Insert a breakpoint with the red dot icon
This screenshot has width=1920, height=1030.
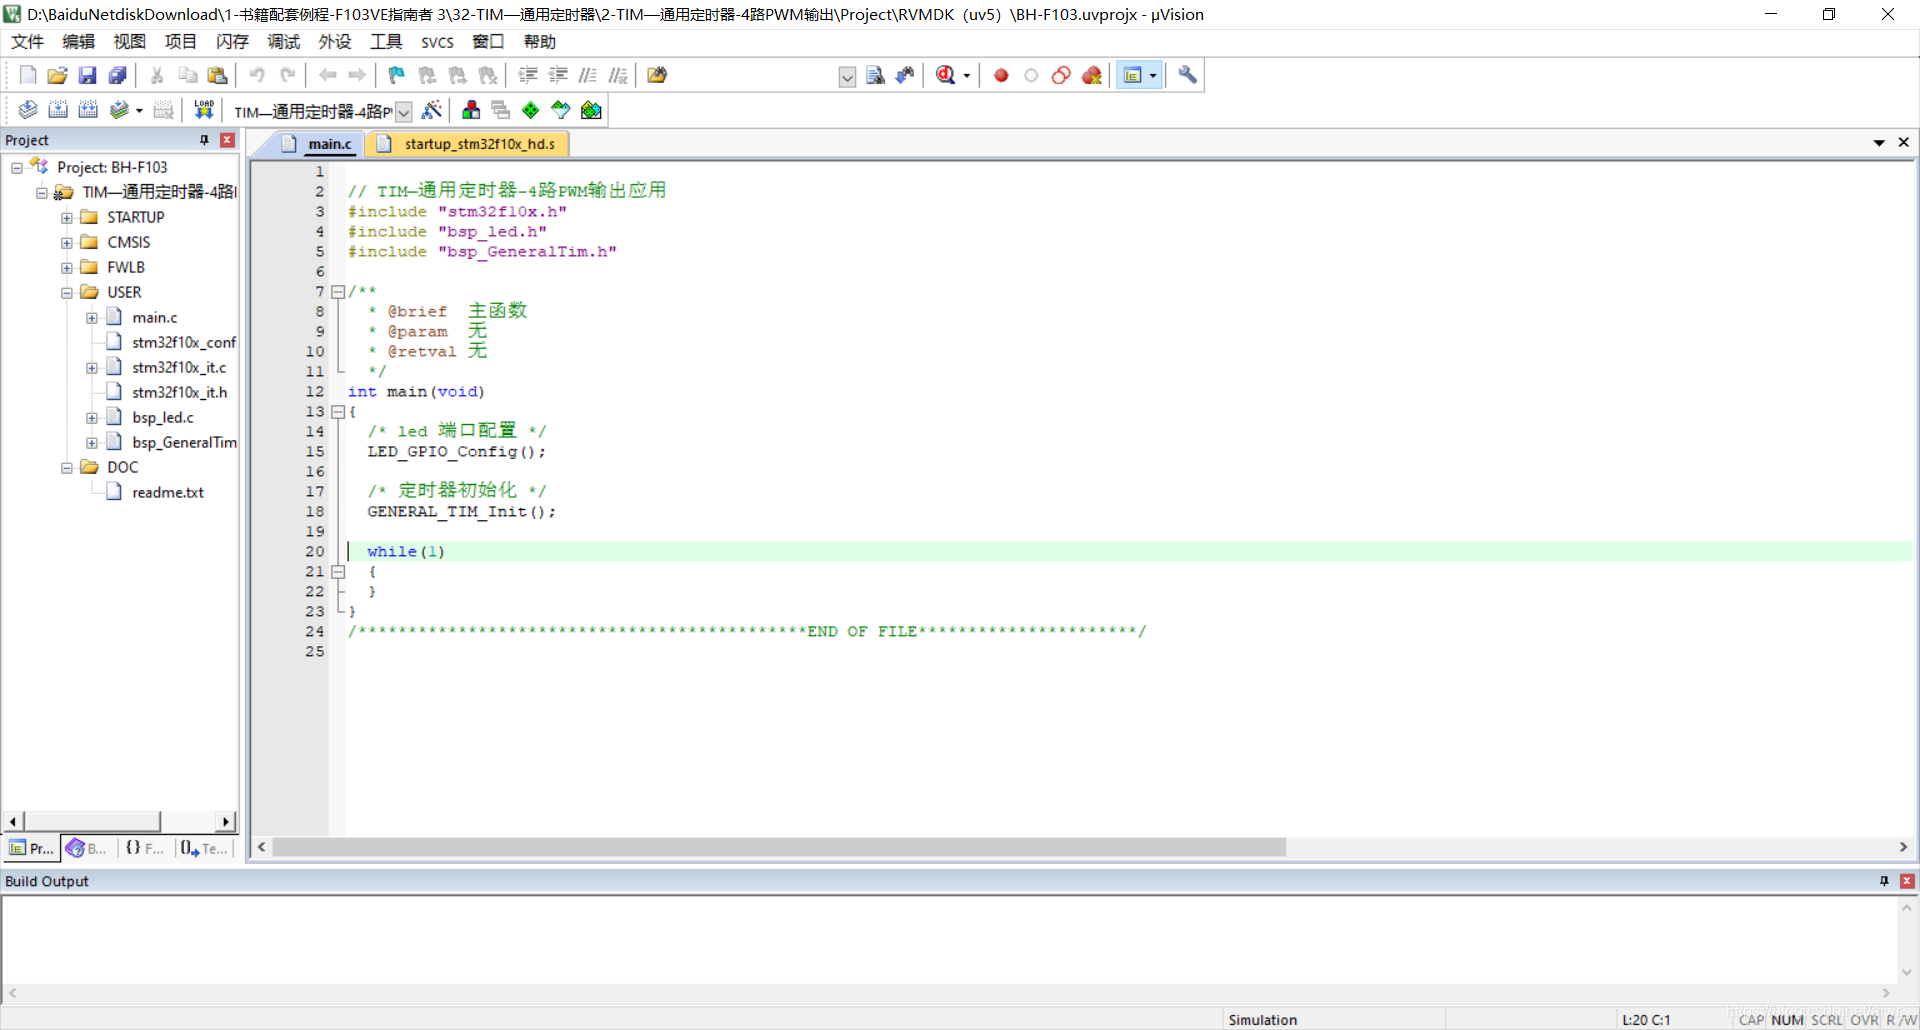click(1001, 75)
